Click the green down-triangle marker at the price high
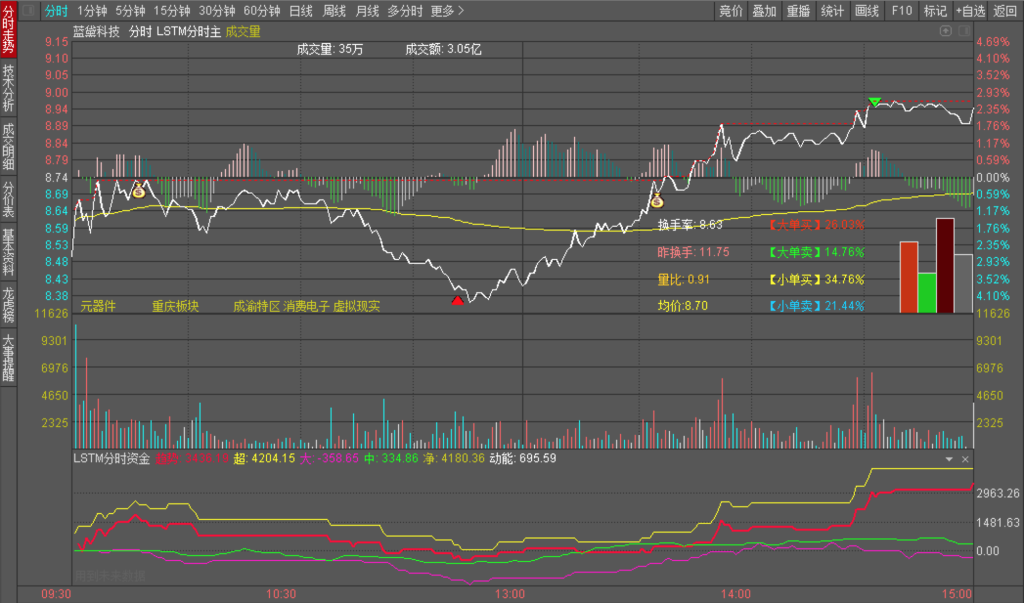This screenshot has height=603, width=1024. click(x=875, y=102)
